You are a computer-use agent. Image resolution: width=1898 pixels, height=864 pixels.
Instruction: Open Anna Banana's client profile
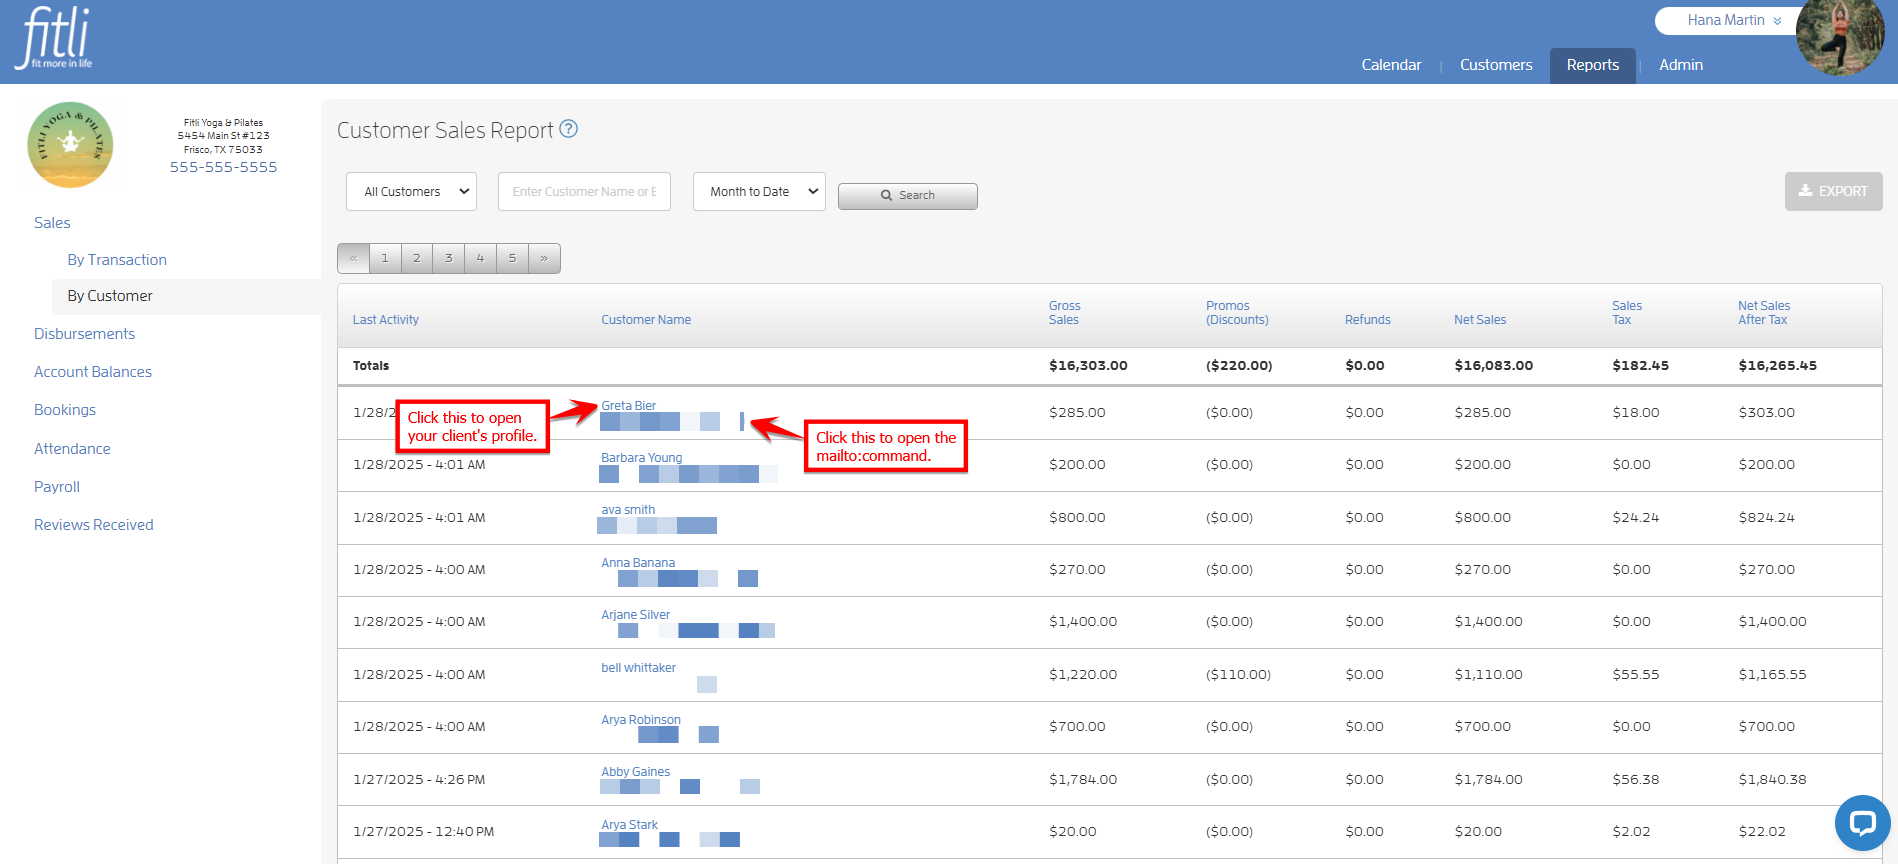point(638,563)
